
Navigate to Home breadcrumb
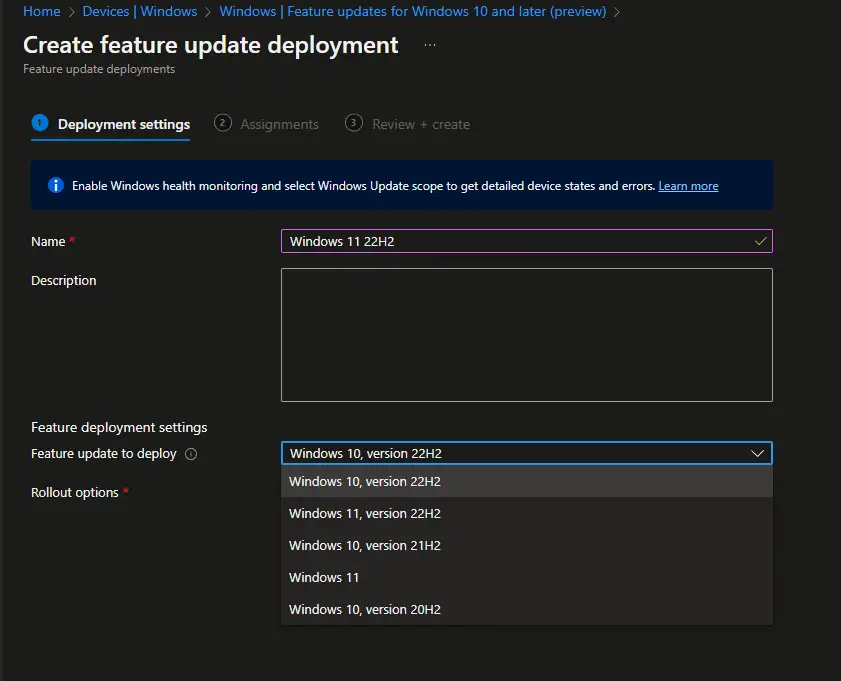(x=42, y=11)
